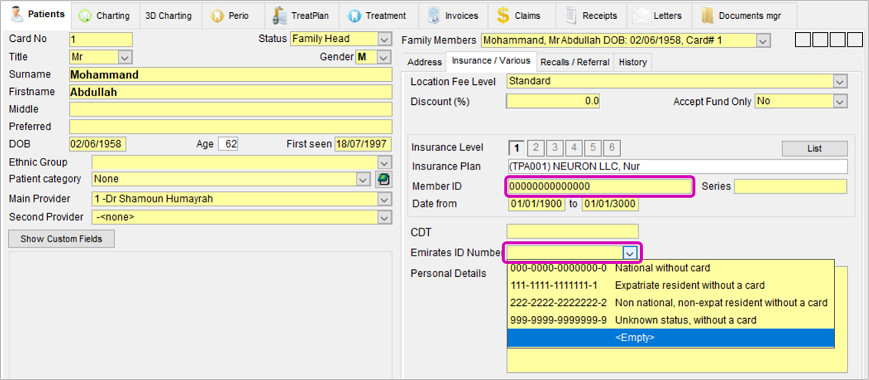Viewport: 869px width, 380px height.
Task: Expand the Status dropdown
Action: pyautogui.click(x=384, y=39)
